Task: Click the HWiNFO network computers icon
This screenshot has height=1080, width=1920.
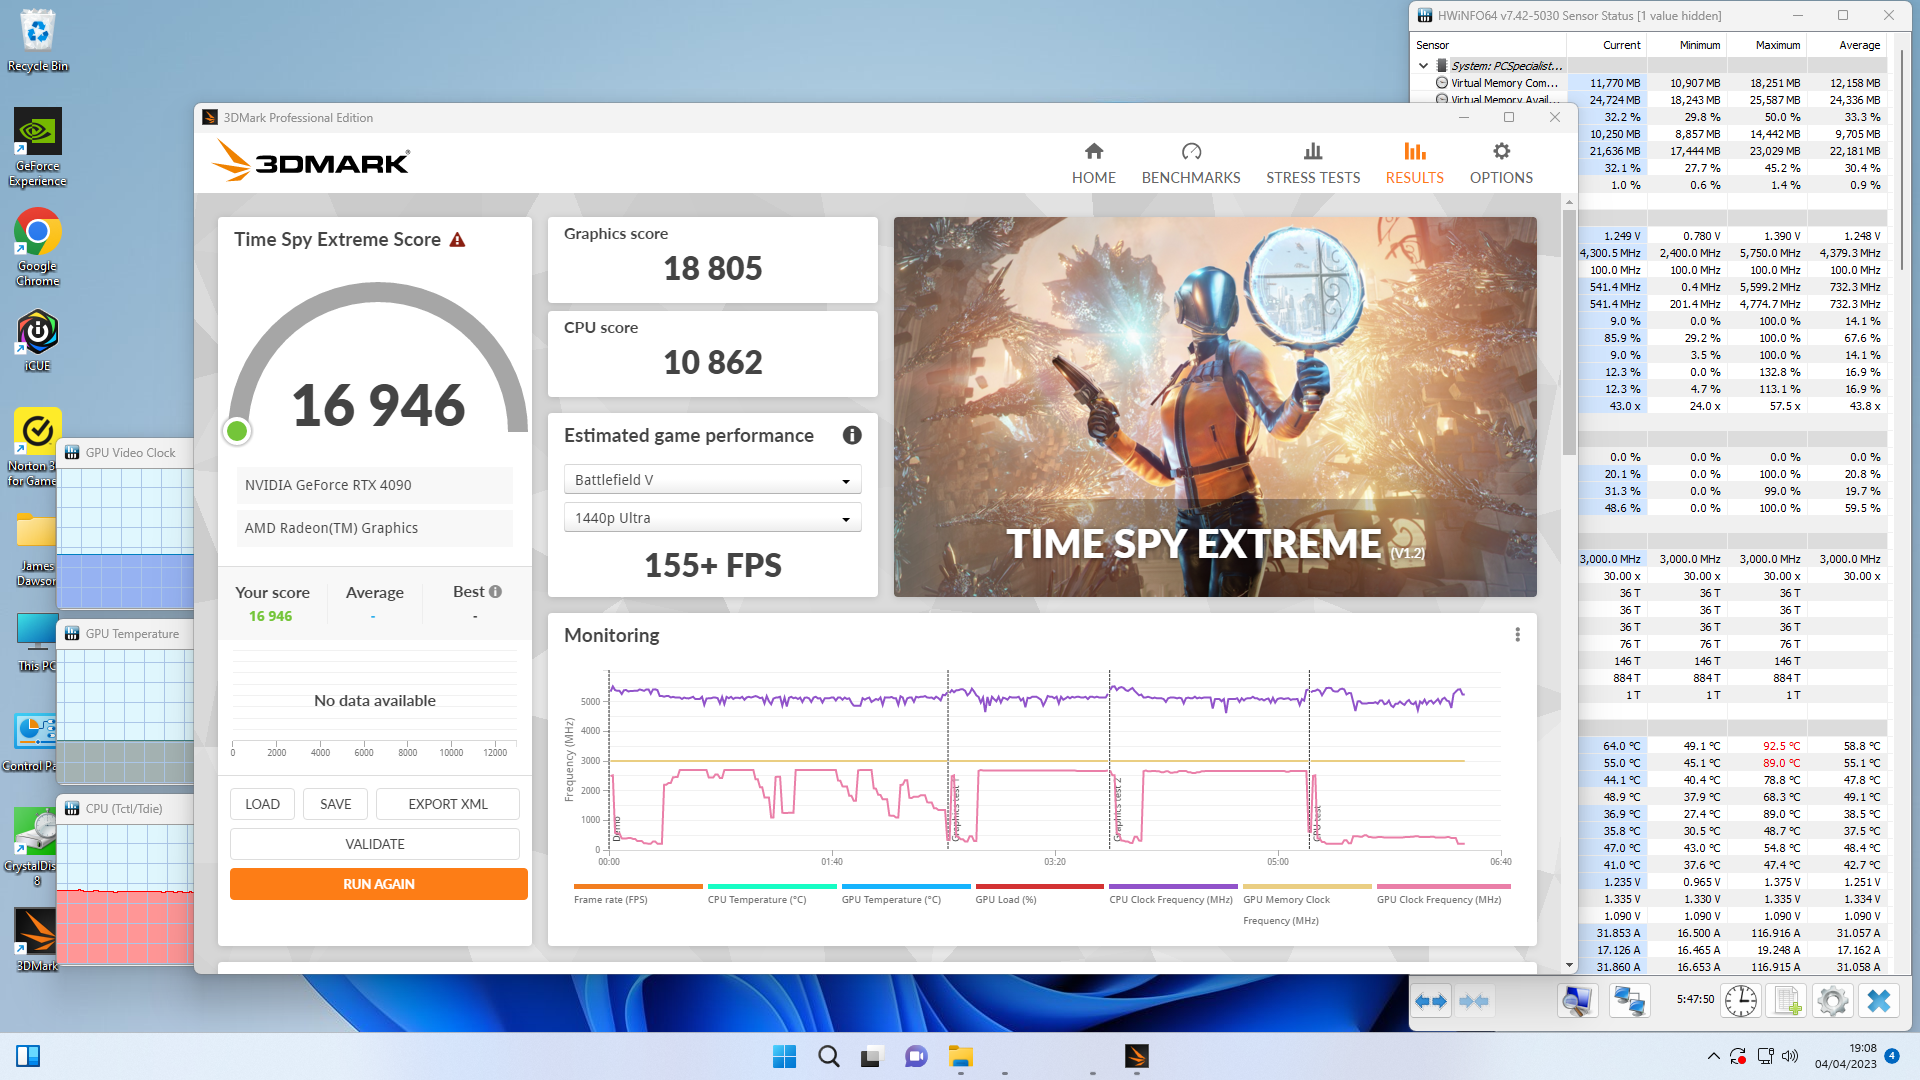Action: [1629, 1001]
